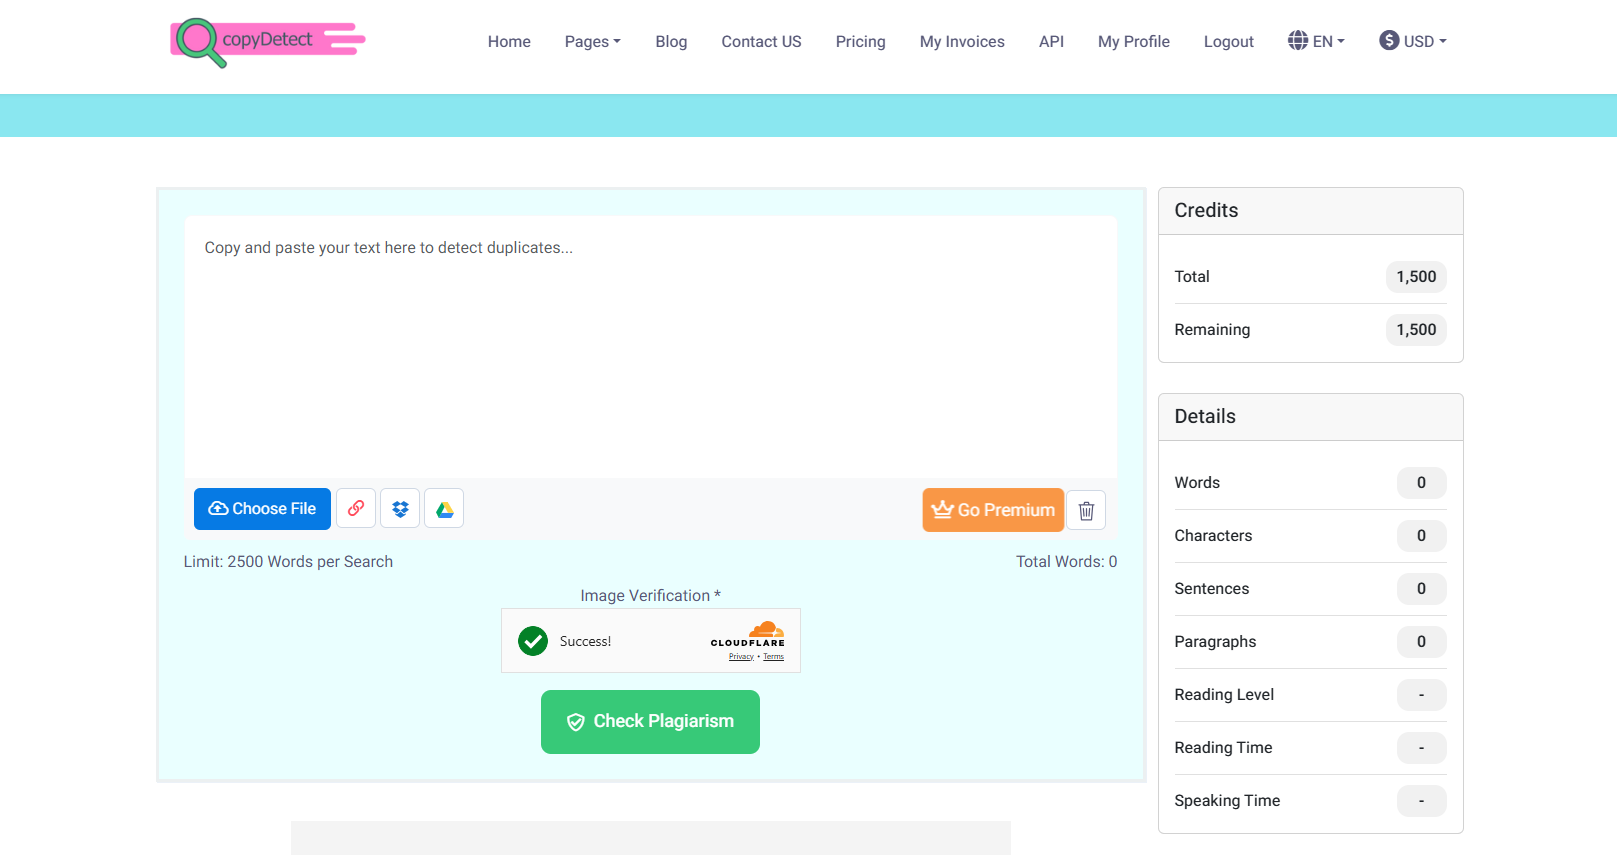Open the API page

pyautogui.click(x=1051, y=42)
